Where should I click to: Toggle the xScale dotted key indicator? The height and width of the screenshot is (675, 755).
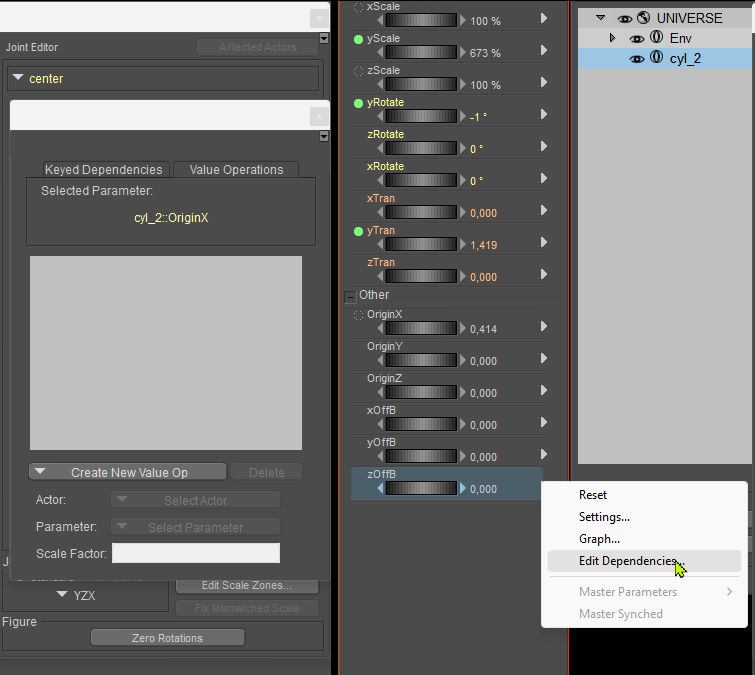(x=358, y=8)
